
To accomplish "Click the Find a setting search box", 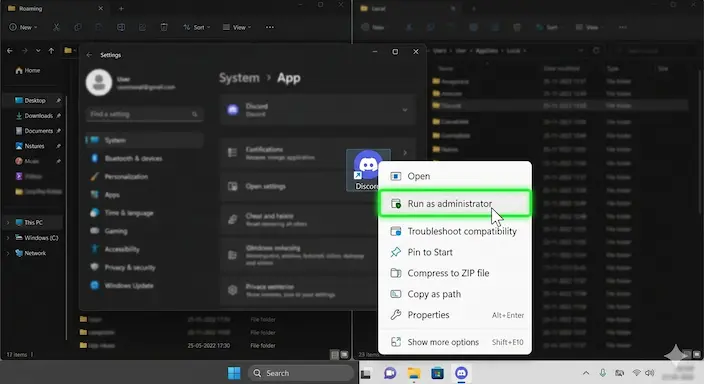I will click(144, 114).
